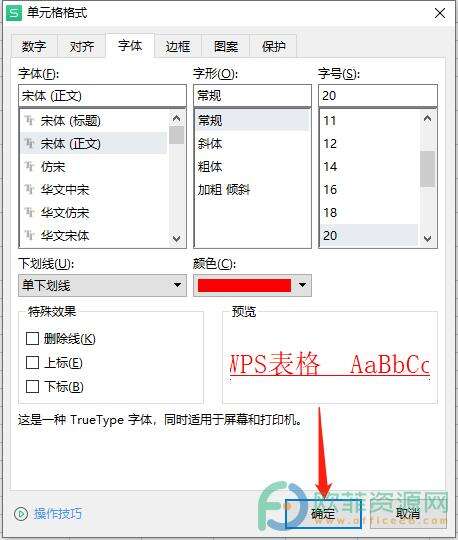Click font list down arrow
The image size is (458, 540).
[x=177, y=238]
